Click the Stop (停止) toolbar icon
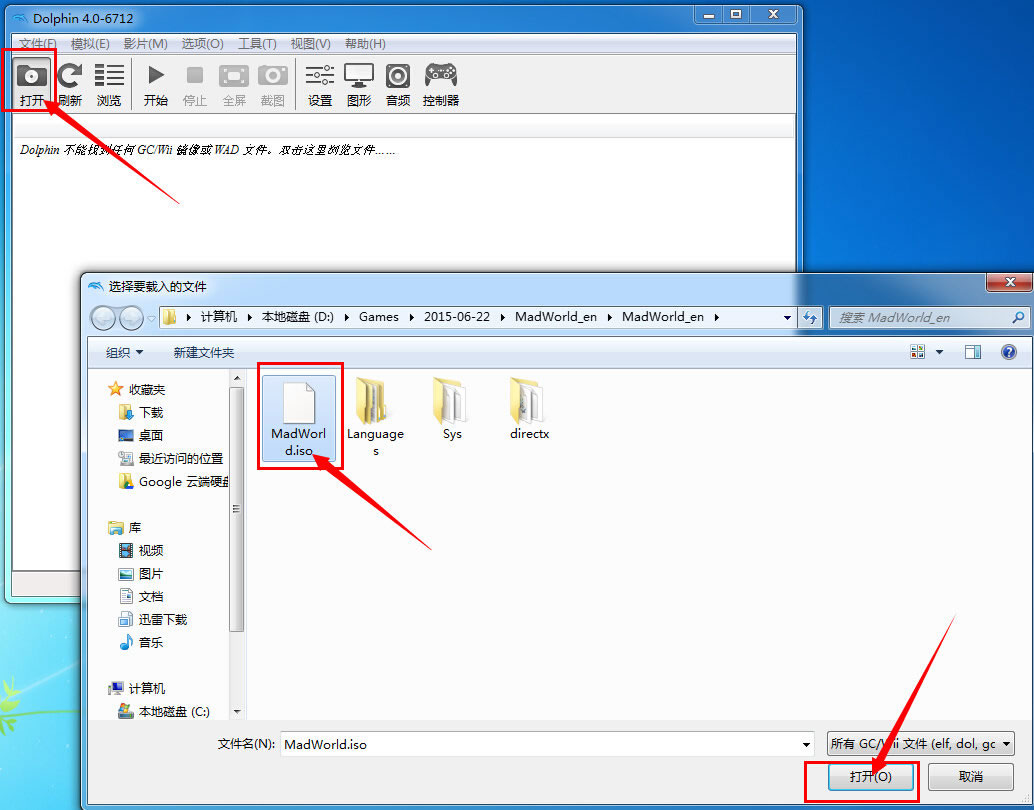This screenshot has width=1034, height=810. click(195, 84)
